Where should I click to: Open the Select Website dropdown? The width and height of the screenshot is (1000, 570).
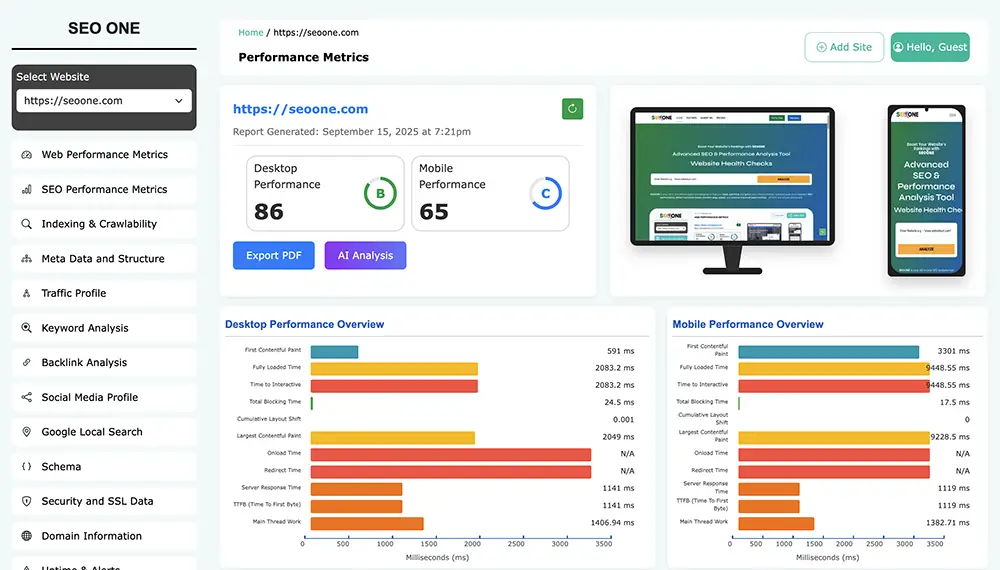click(x=105, y=101)
